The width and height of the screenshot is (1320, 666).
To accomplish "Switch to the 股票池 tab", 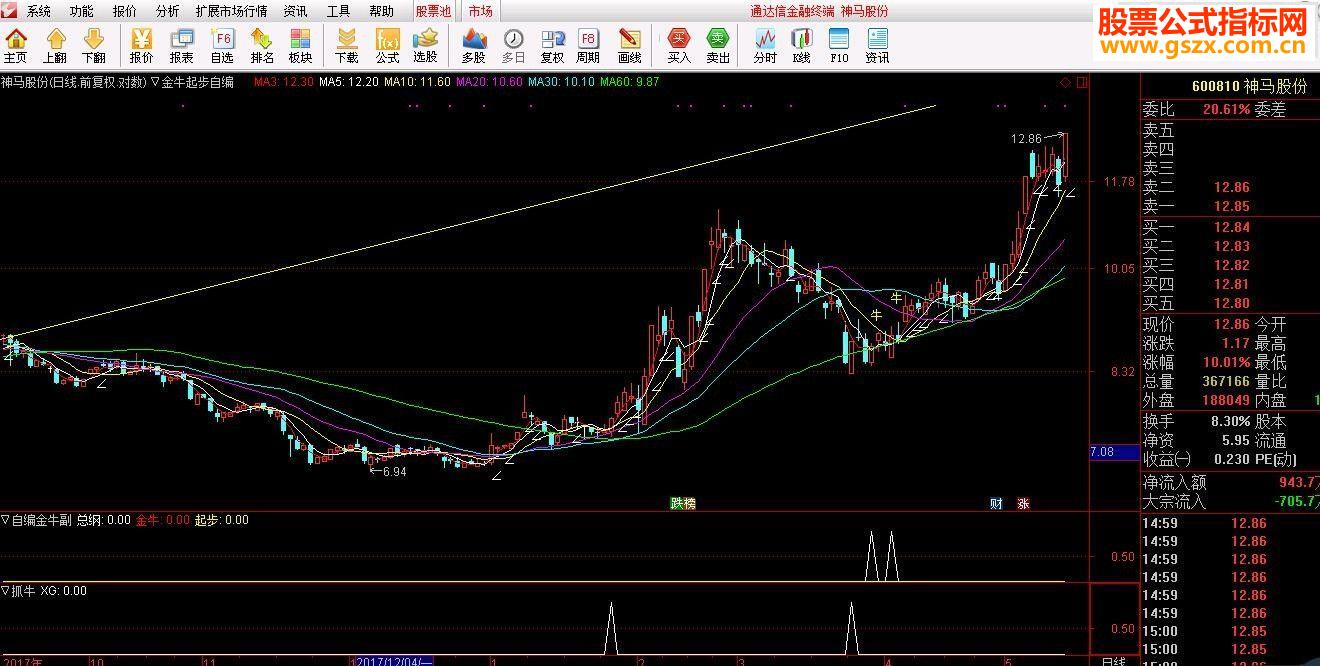I will [x=434, y=11].
